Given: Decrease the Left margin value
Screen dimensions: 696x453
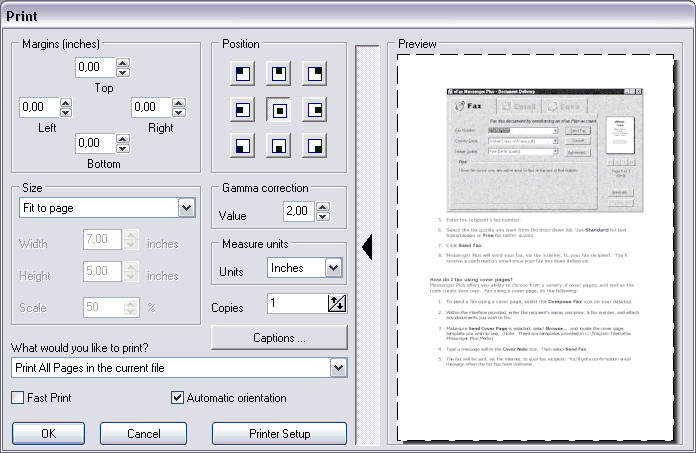Looking at the screenshot, I should 66,112.
